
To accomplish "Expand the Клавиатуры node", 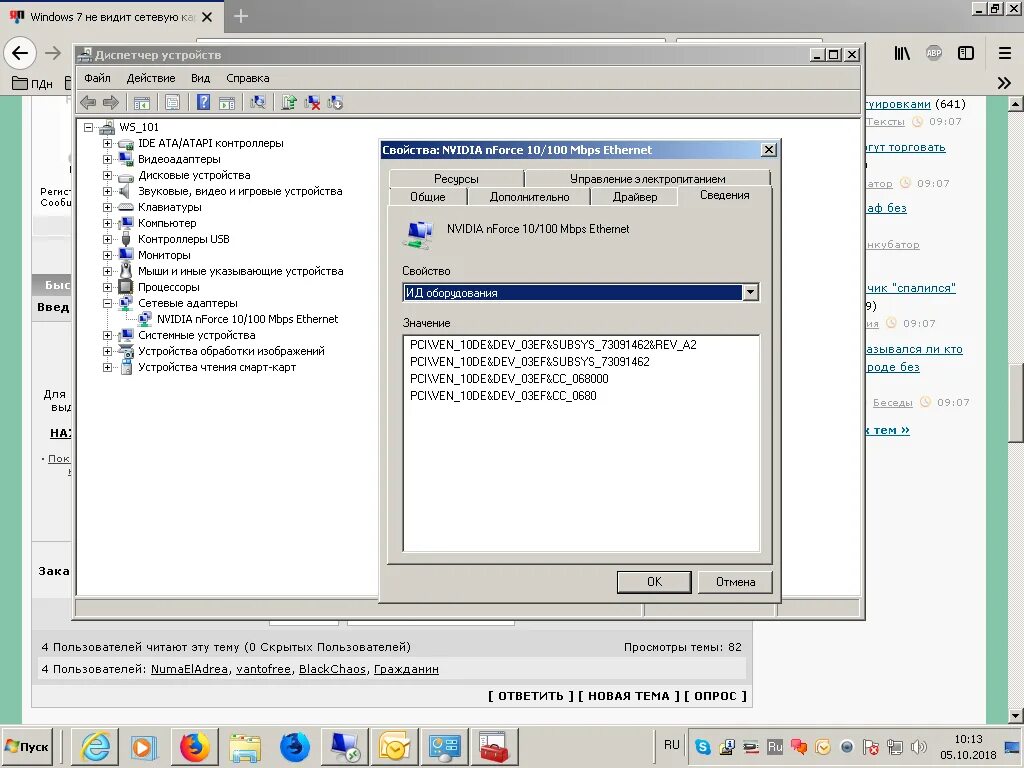I will click(108, 207).
